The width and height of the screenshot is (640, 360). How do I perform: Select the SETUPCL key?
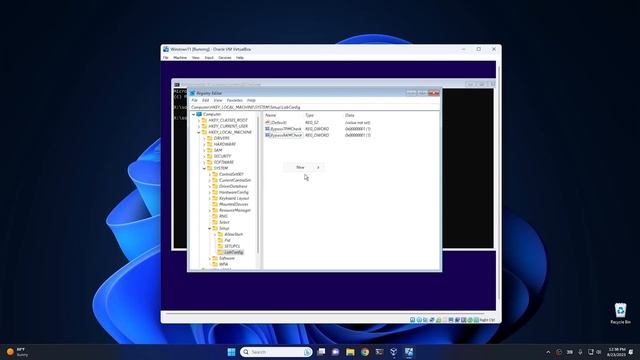point(232,246)
